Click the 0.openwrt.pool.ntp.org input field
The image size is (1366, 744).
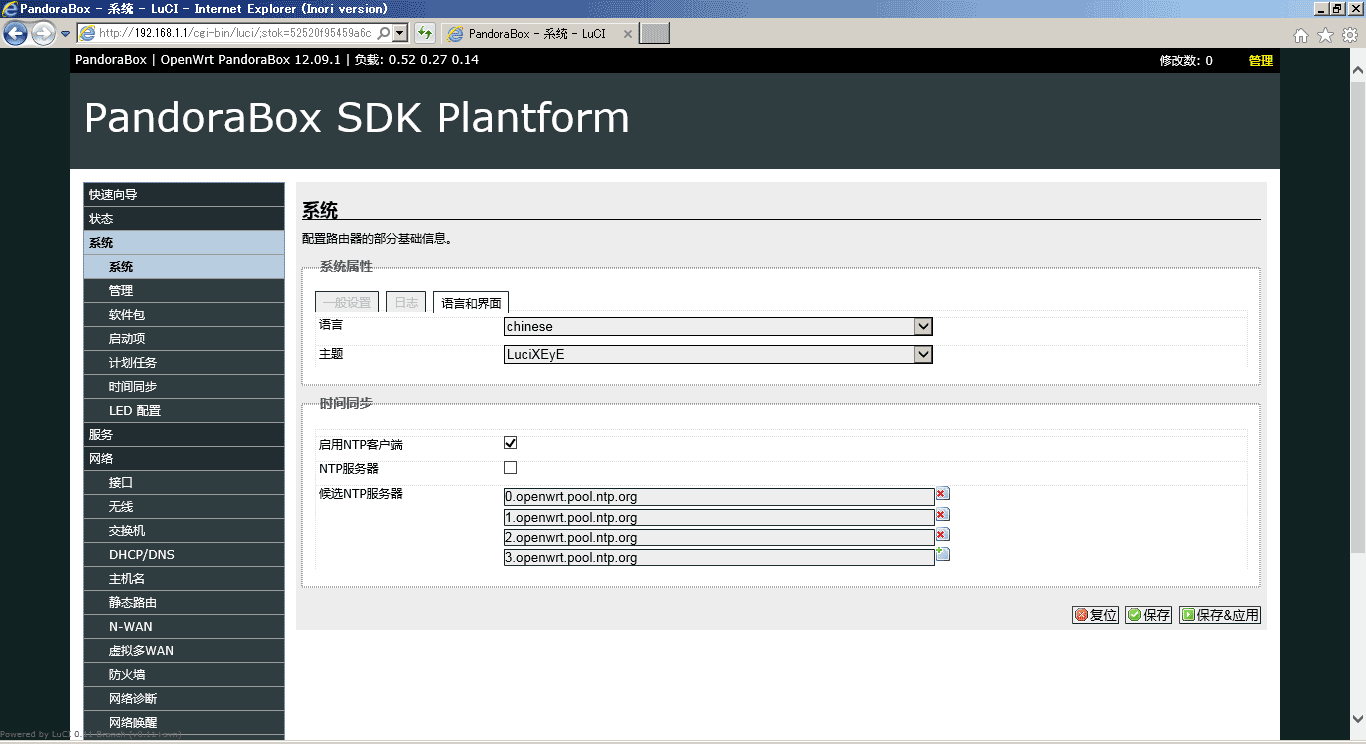pyautogui.click(x=719, y=497)
